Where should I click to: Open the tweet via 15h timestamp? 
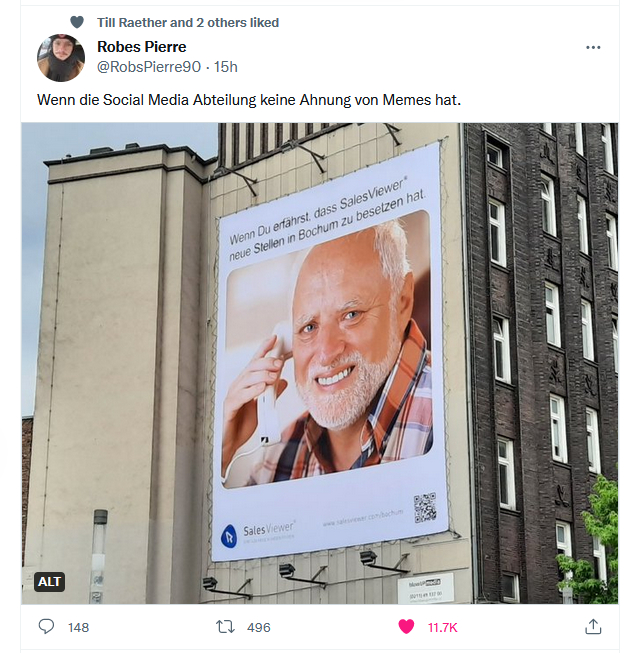tap(226, 67)
